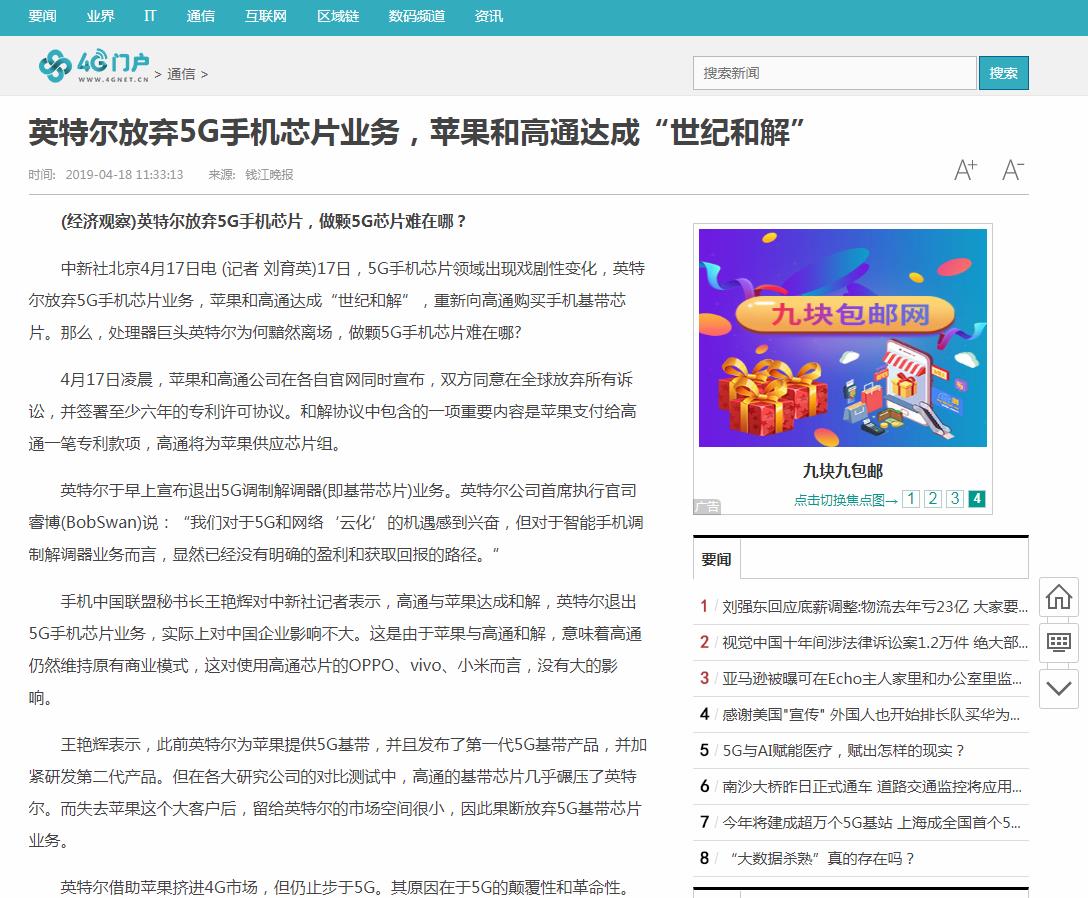1088x898 pixels.
Task: Open the 通信 top nav item
Action: 201,16
